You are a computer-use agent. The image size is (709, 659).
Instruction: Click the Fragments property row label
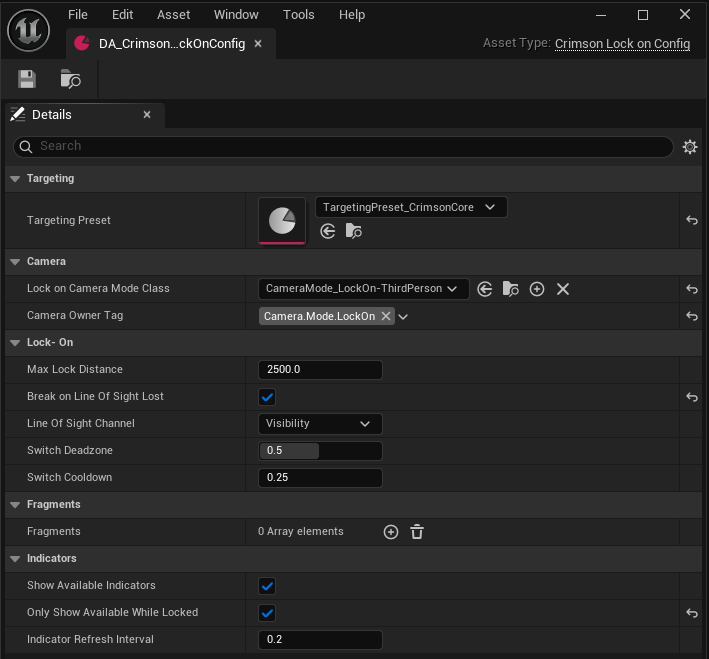coord(54,531)
